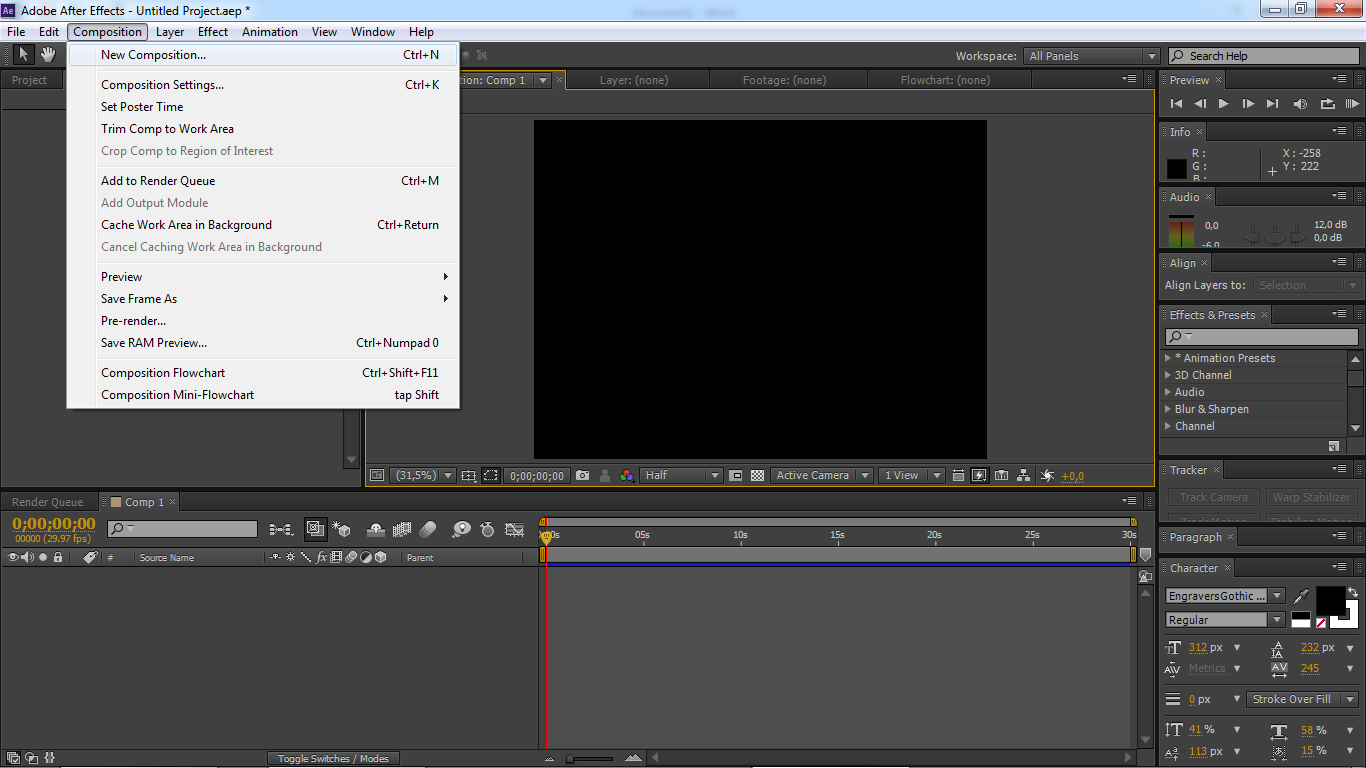Enable Auto-keyframe mode in the timeline

click(x=487, y=529)
